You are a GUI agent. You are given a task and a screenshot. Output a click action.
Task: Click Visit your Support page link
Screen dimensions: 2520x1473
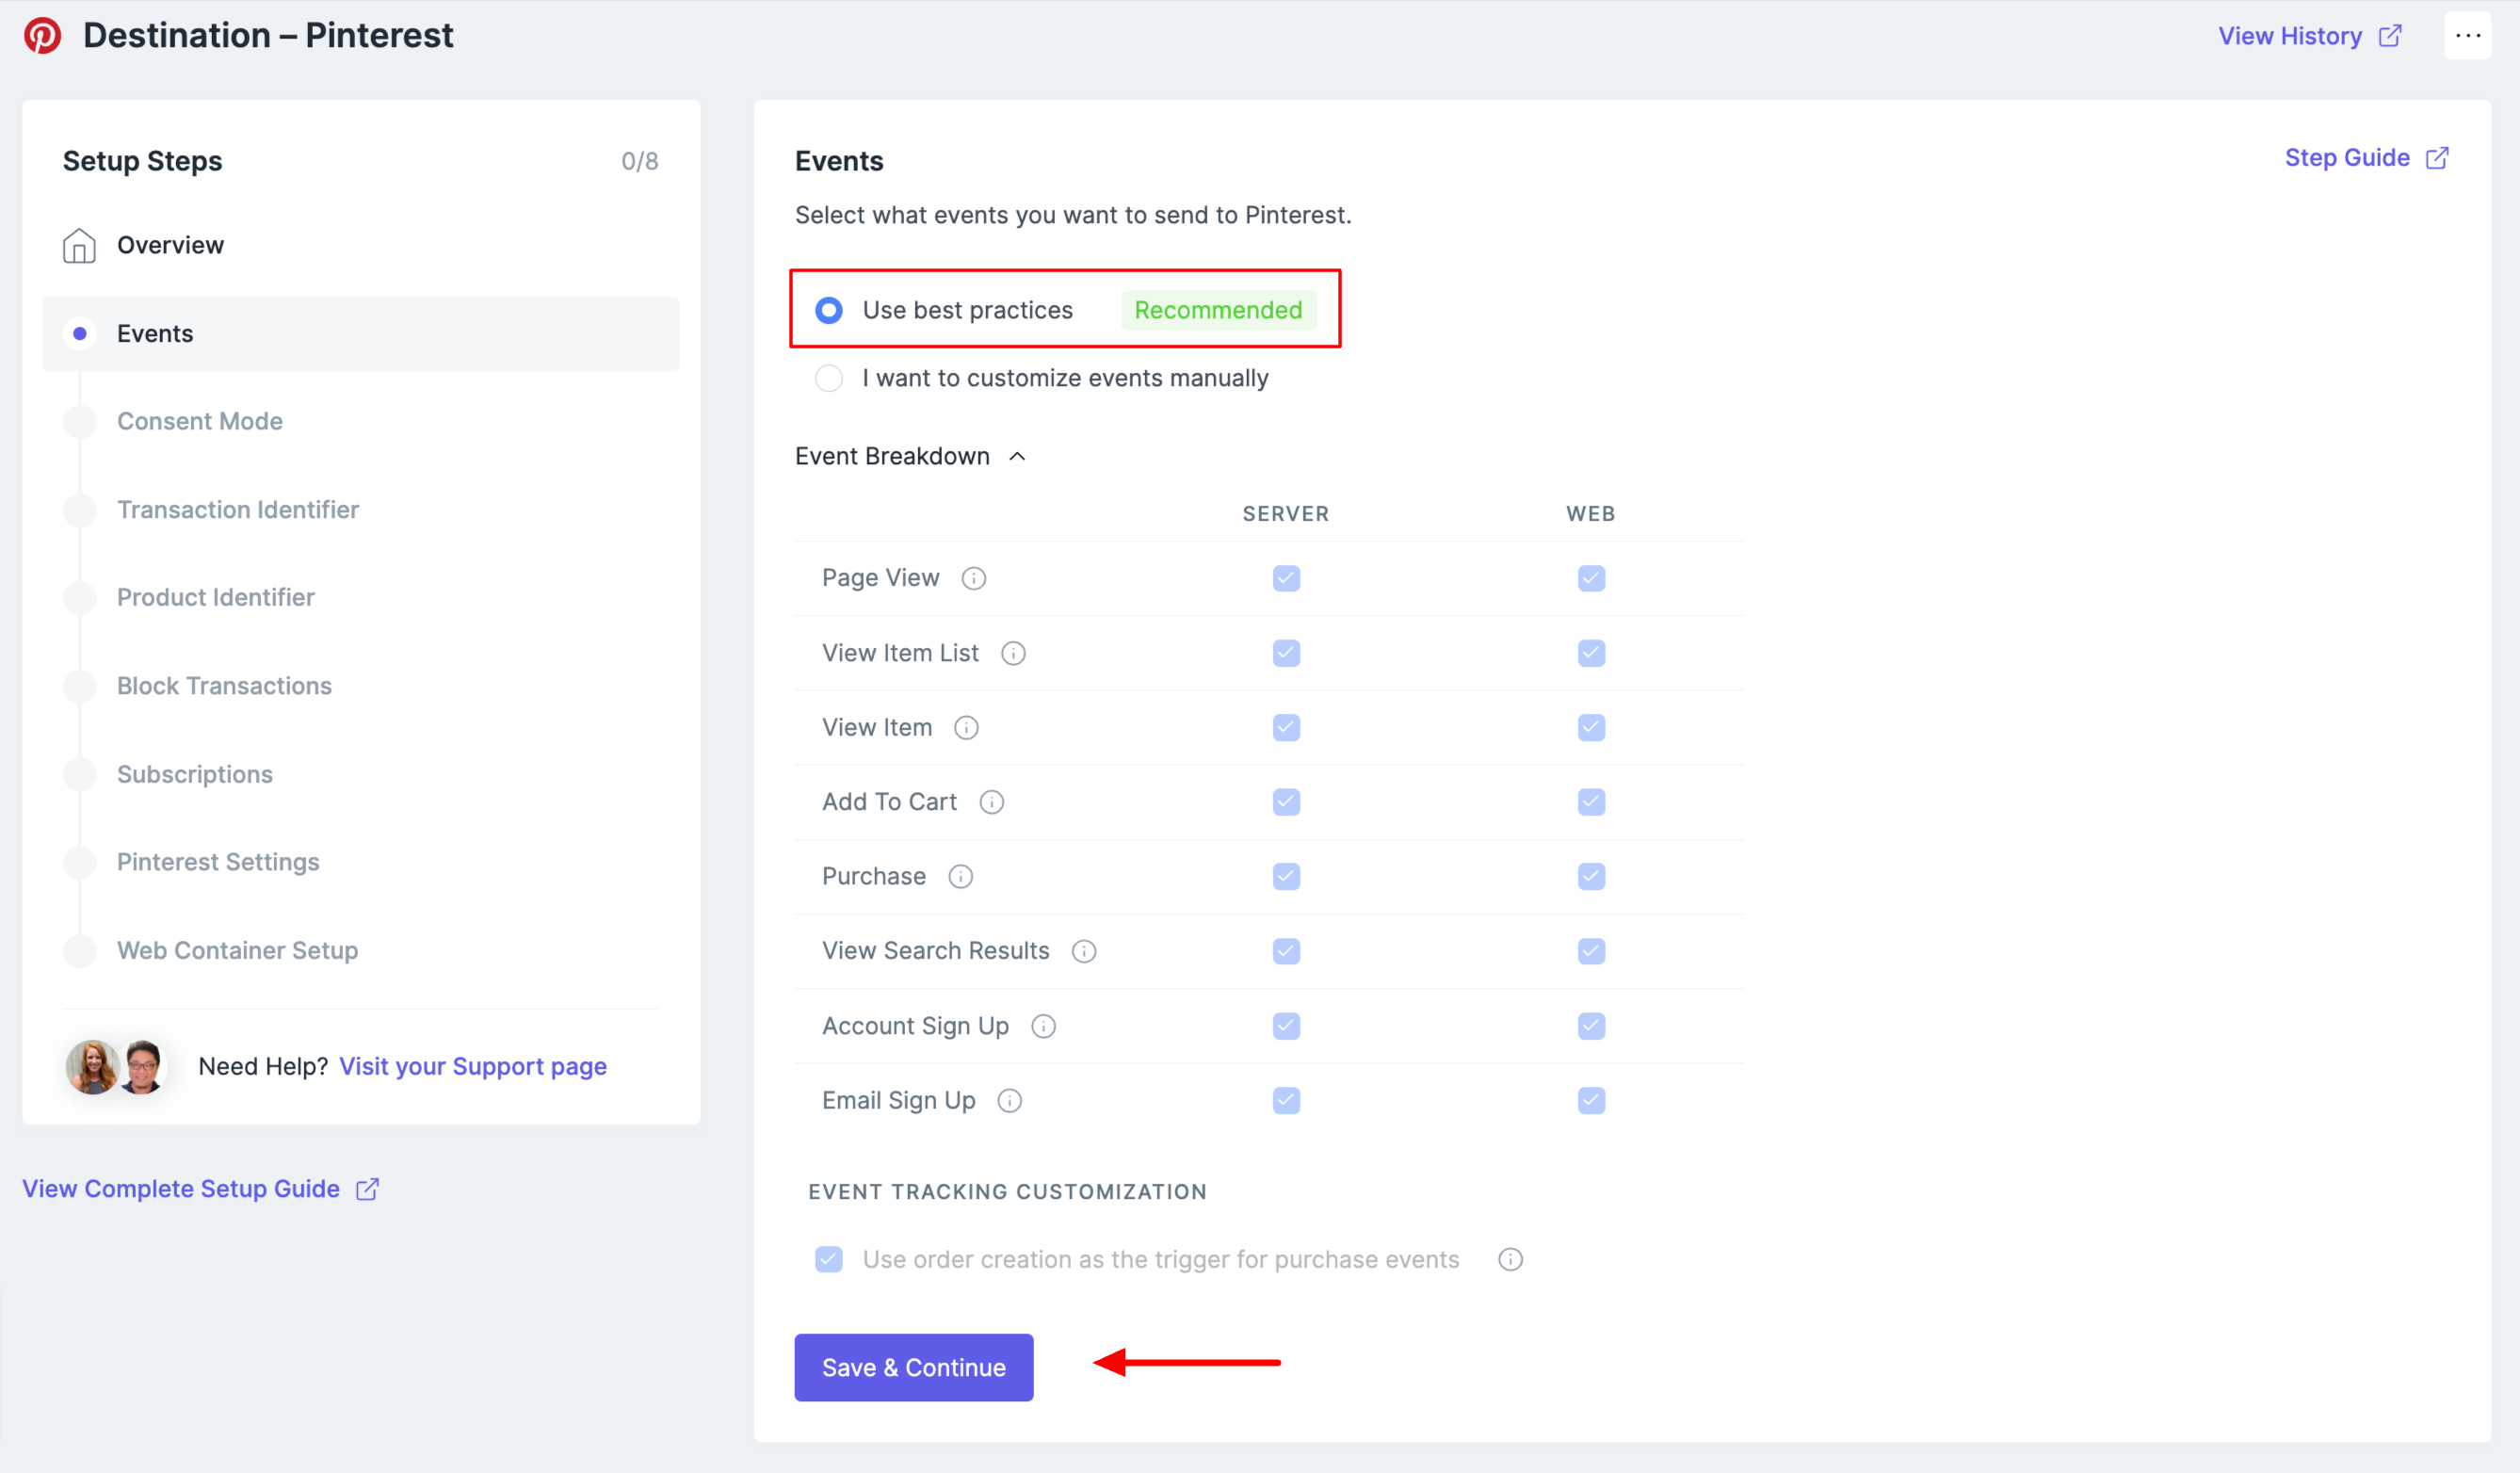(x=472, y=1066)
